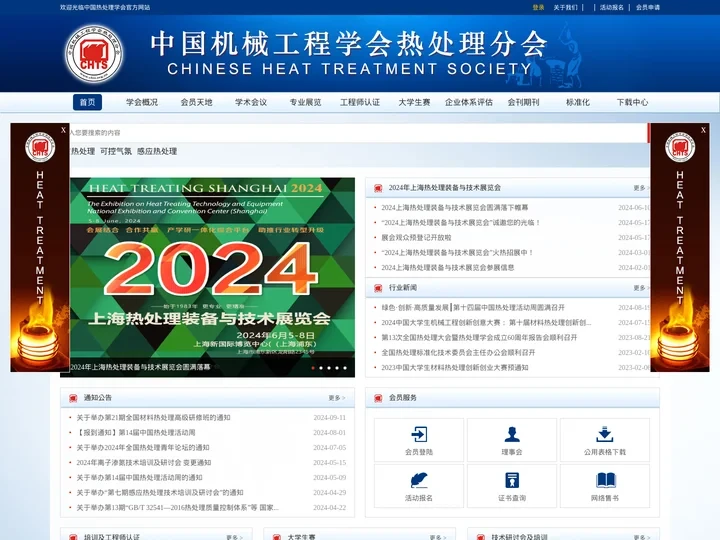
Task: Expand 更多 in 培训及工程师认证 section
Action: coord(234,537)
